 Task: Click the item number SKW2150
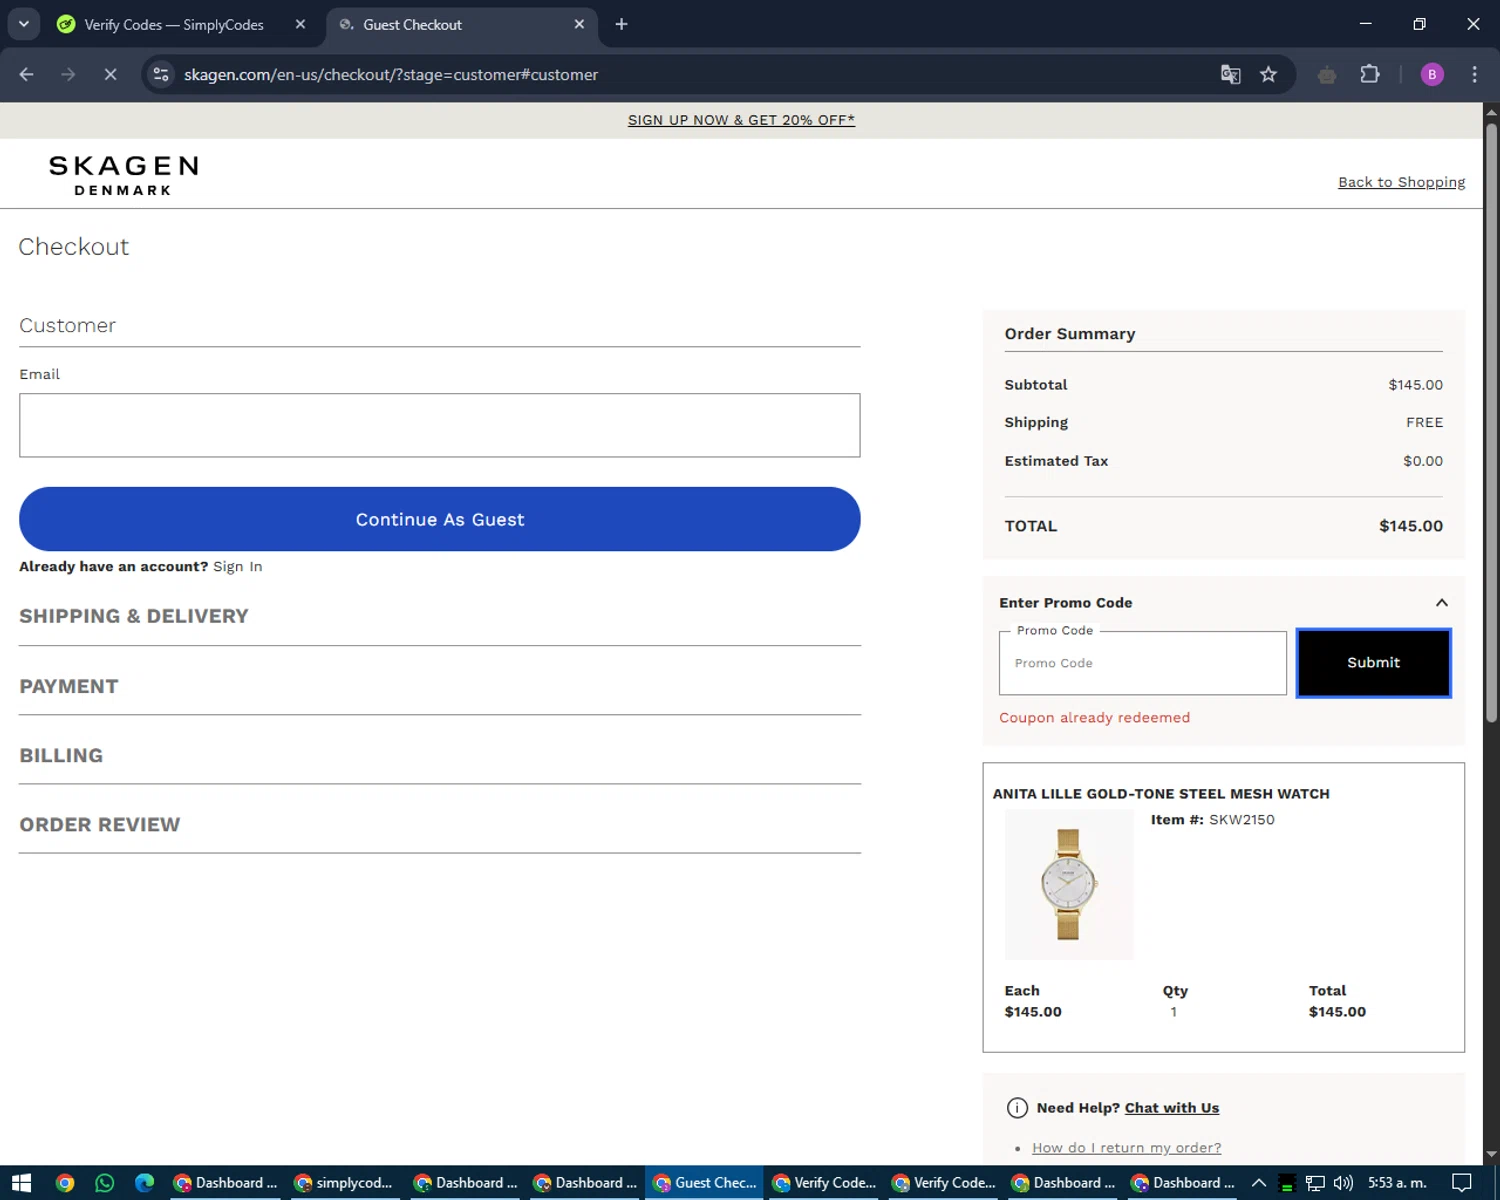[x=1241, y=820]
